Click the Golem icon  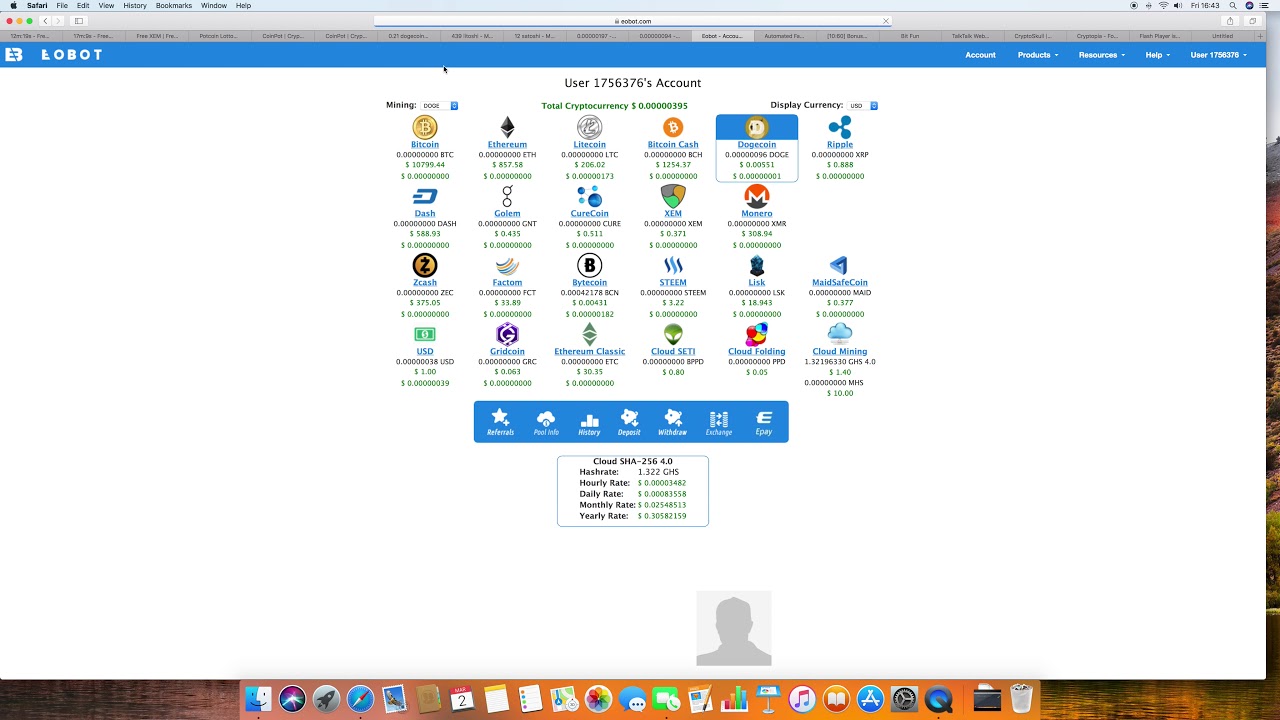(x=507, y=196)
